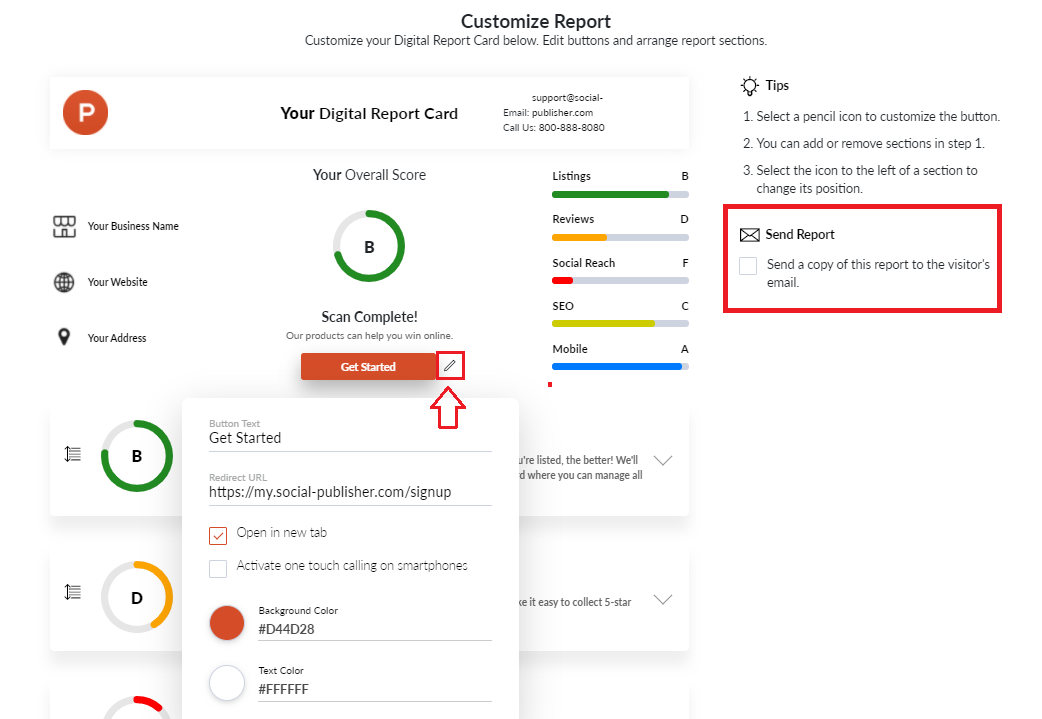The image size is (1042, 719).
Task: Expand the listings section chevron
Action: (663, 460)
